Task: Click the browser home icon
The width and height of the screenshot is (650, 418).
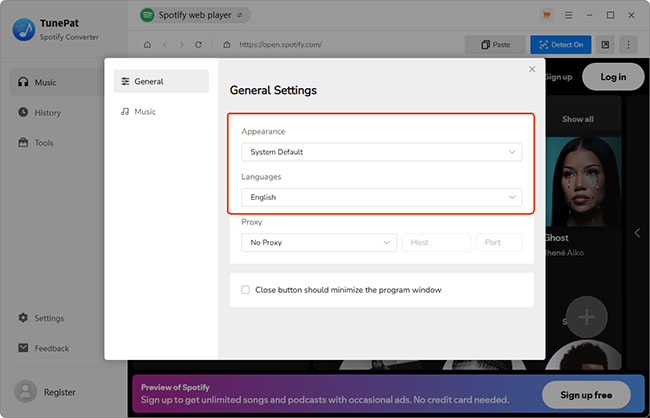Action: tap(147, 45)
